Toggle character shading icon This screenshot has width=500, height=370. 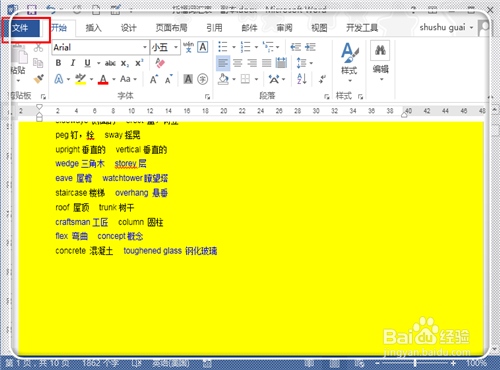(x=188, y=79)
